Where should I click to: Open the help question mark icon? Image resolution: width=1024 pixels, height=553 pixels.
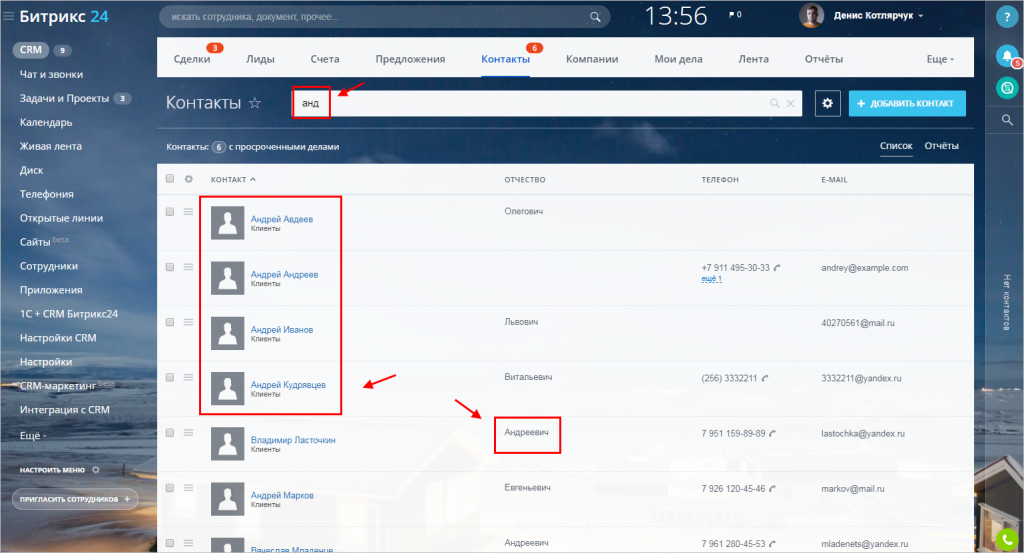(1006, 18)
